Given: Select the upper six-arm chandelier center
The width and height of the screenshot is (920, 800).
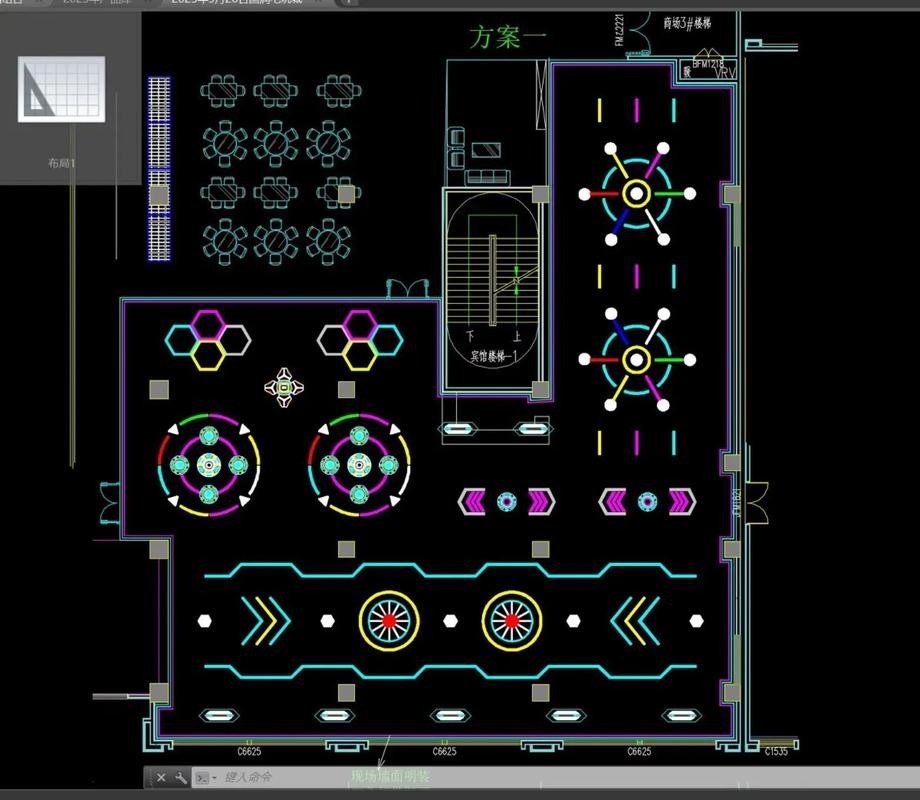Looking at the screenshot, I should point(636,194).
